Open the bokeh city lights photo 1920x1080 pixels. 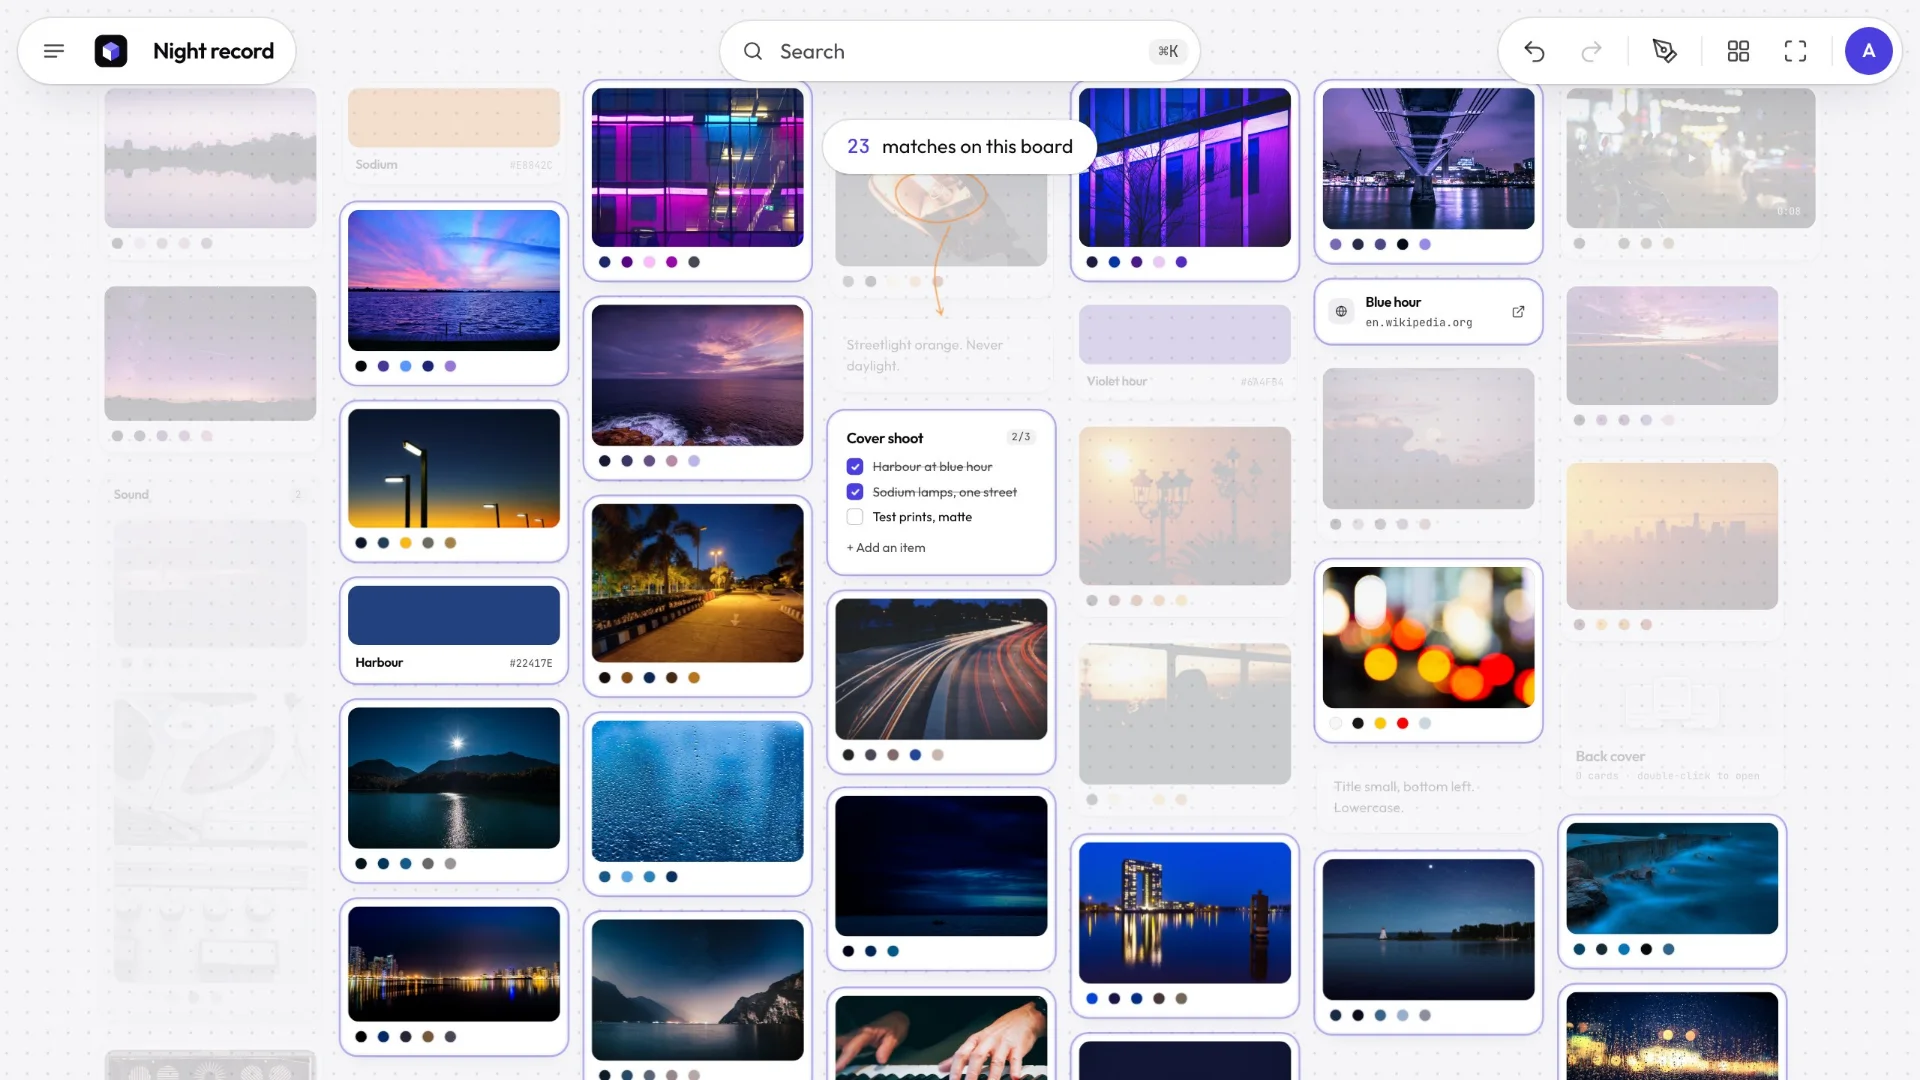click(x=1428, y=638)
